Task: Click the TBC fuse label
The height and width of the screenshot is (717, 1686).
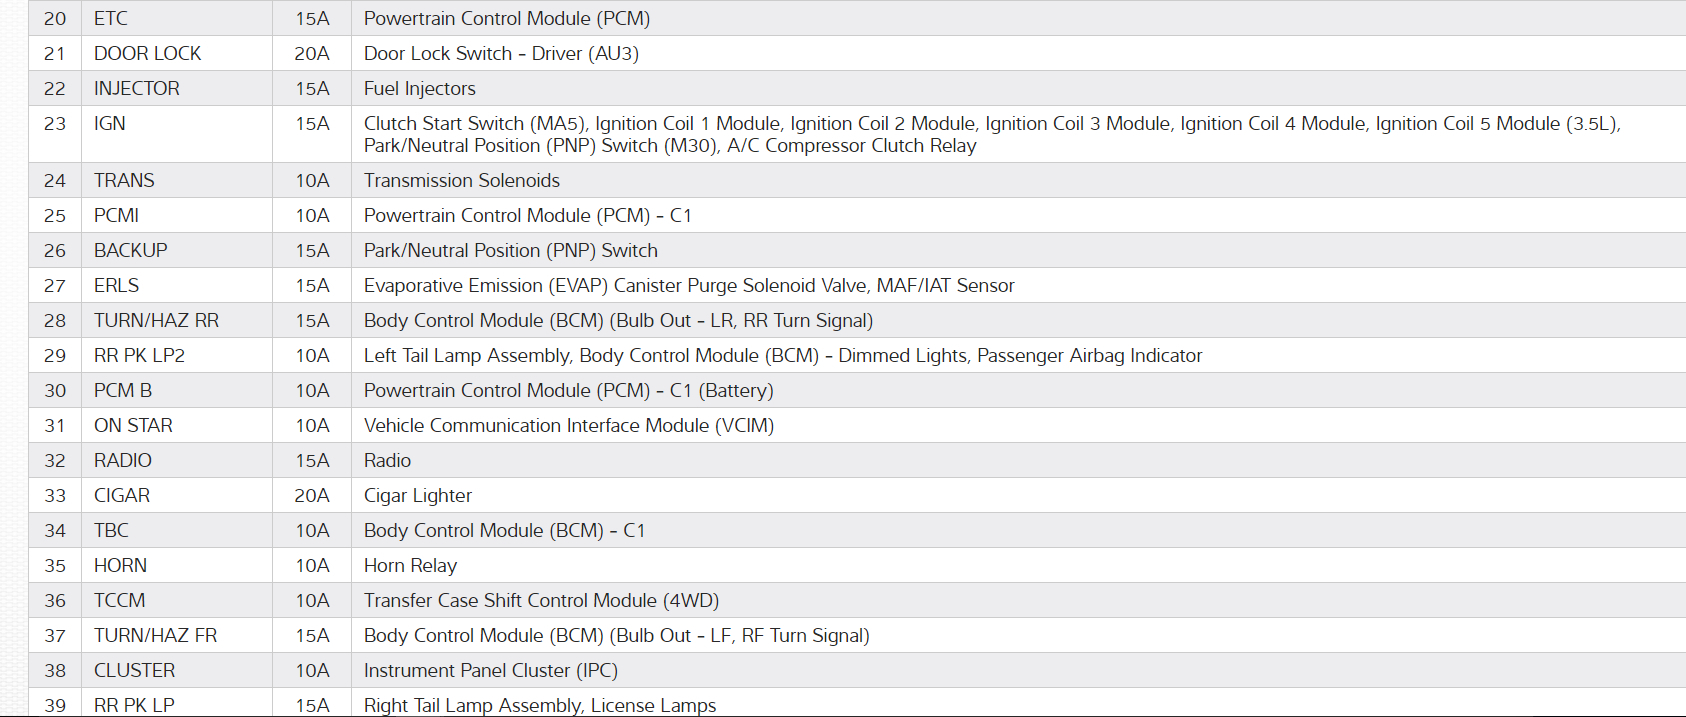Action: (x=111, y=531)
